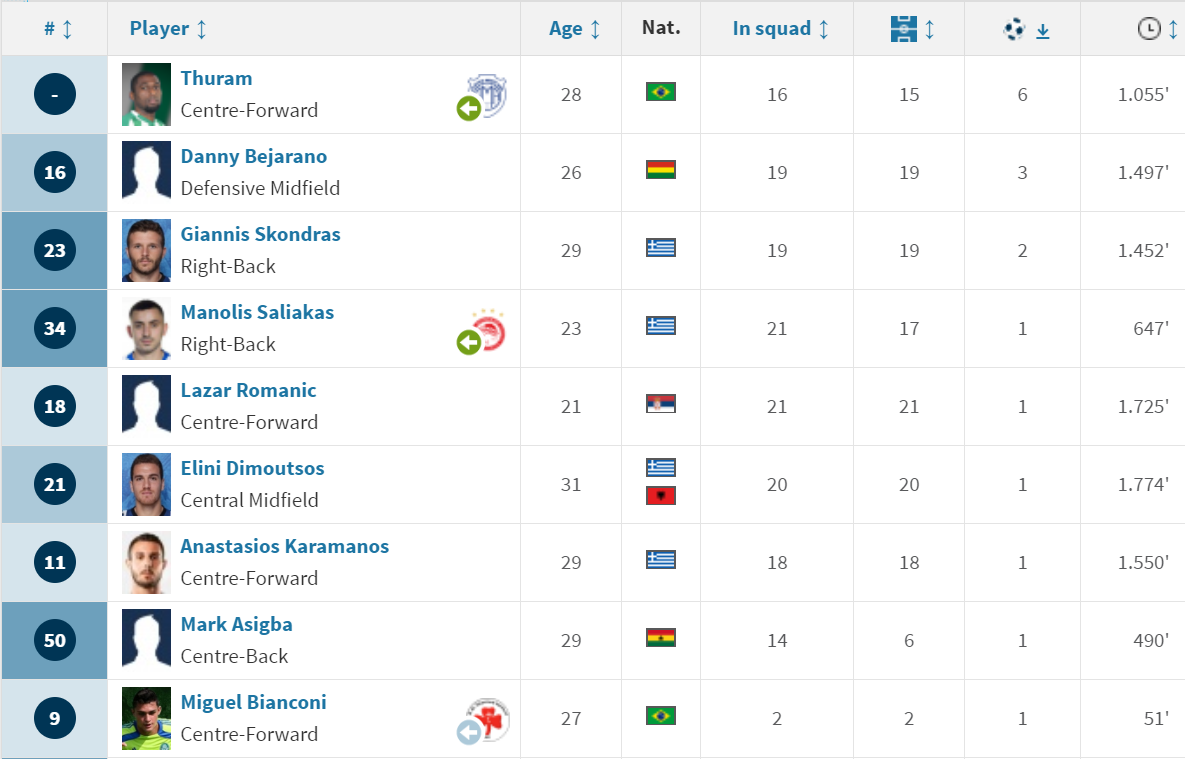Click Miguel Bianconi's departure club badge icon
1185x759 pixels.
click(x=483, y=720)
